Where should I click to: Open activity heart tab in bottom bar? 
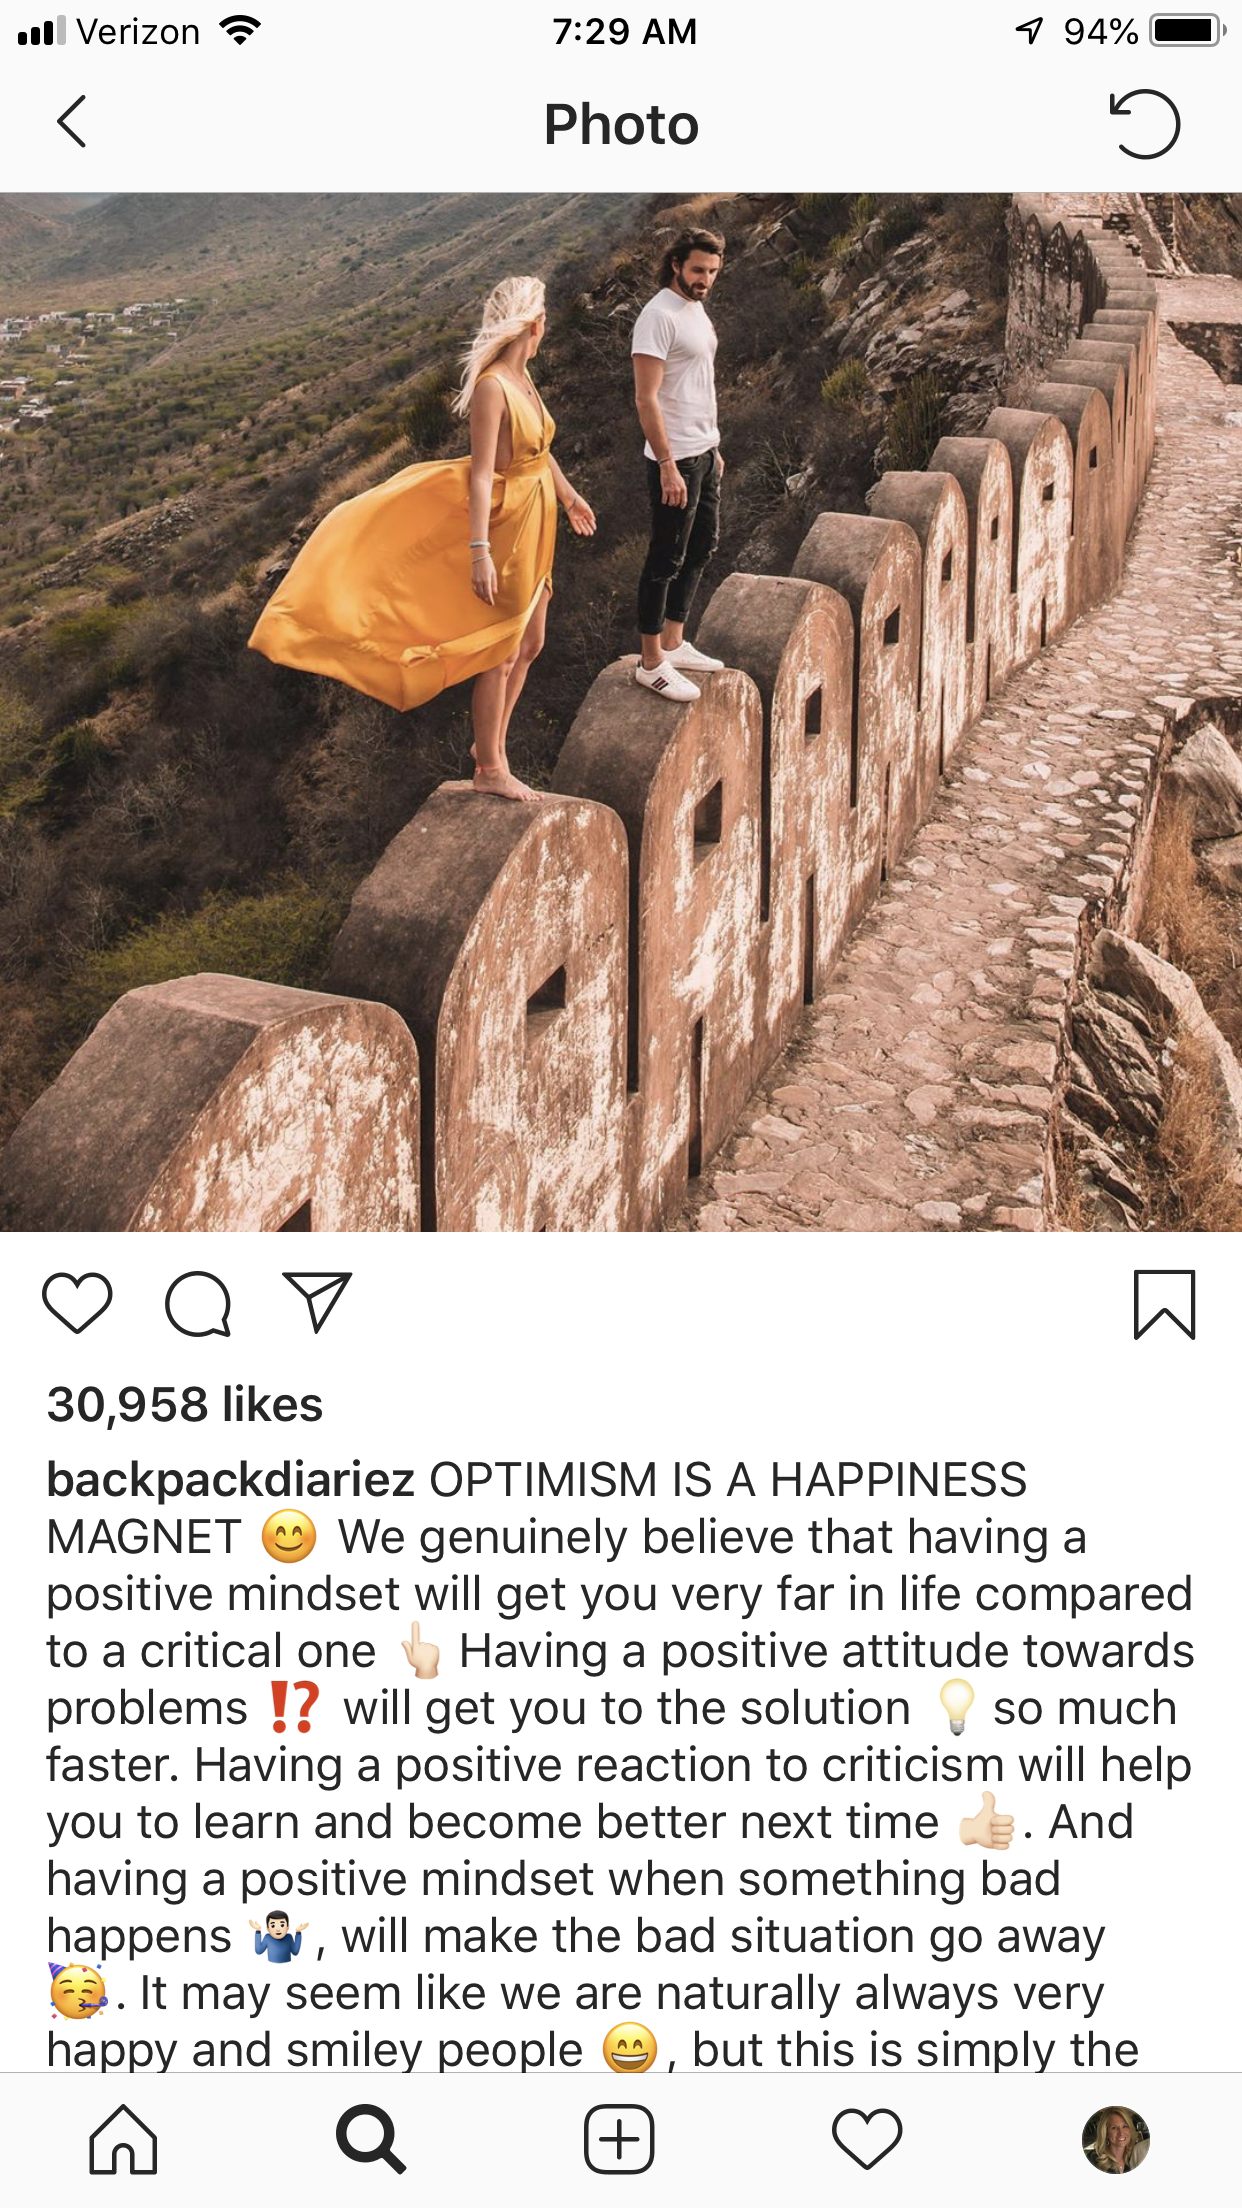pos(867,2140)
